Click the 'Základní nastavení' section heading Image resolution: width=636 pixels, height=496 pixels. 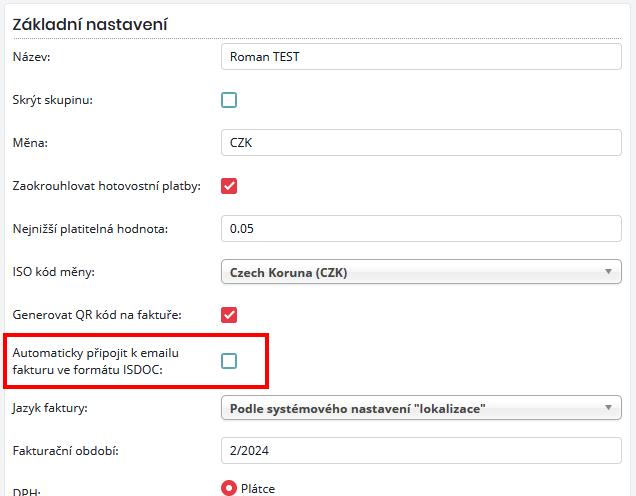(89, 23)
